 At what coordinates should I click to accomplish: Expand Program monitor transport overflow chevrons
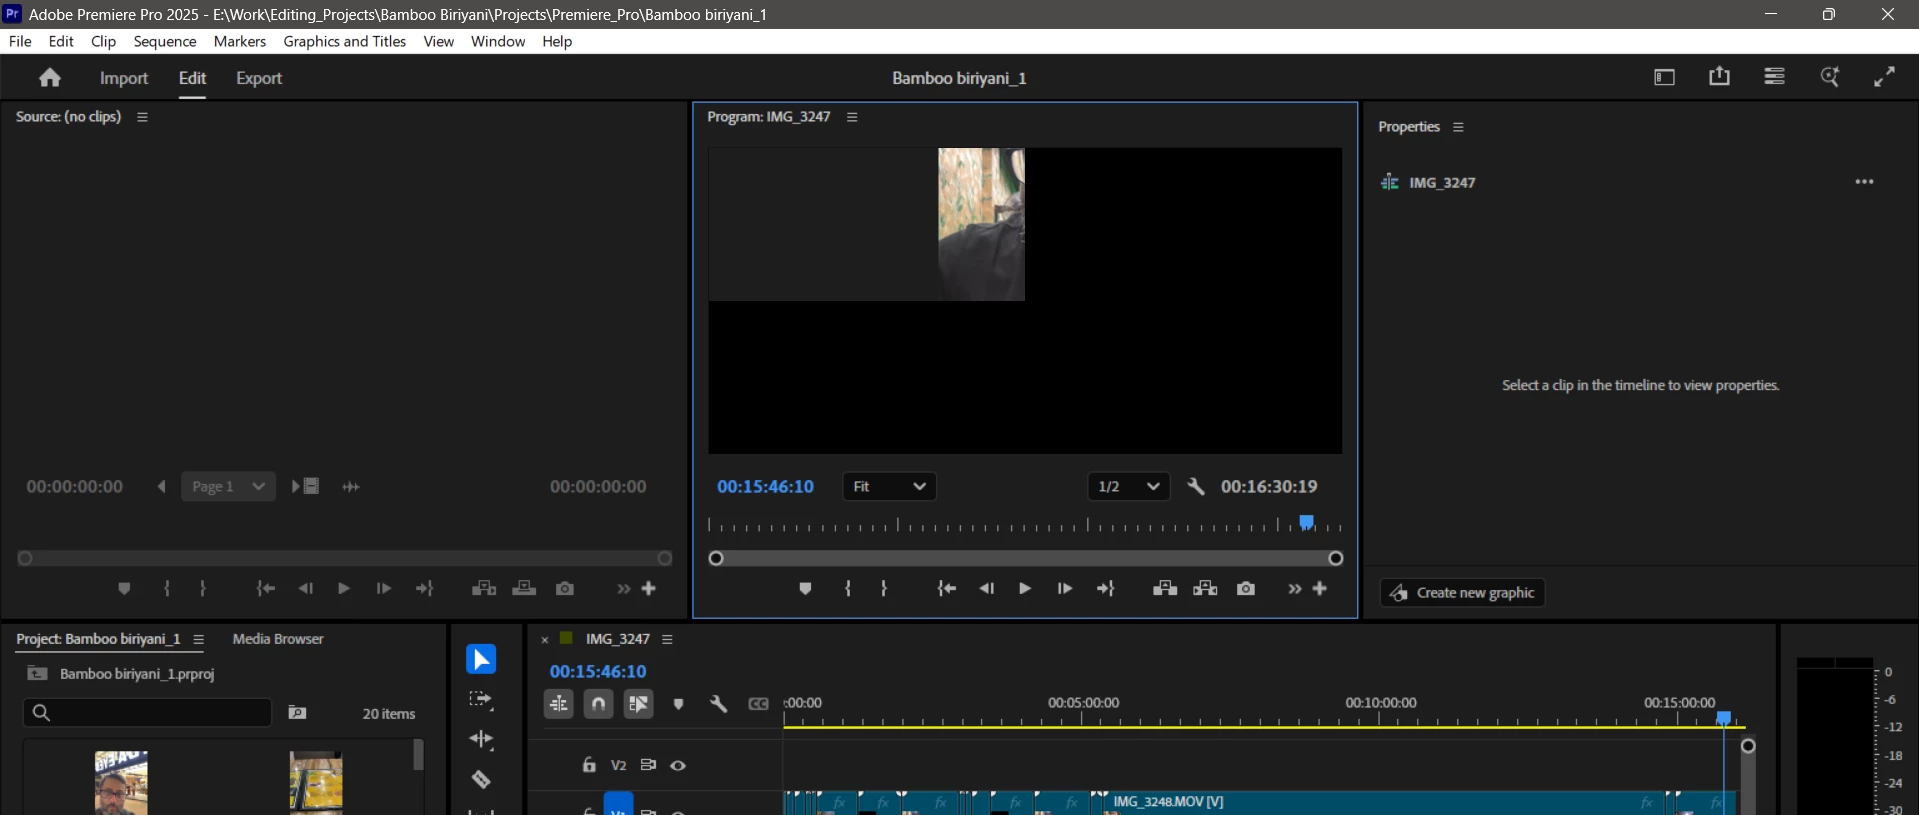point(1295,589)
